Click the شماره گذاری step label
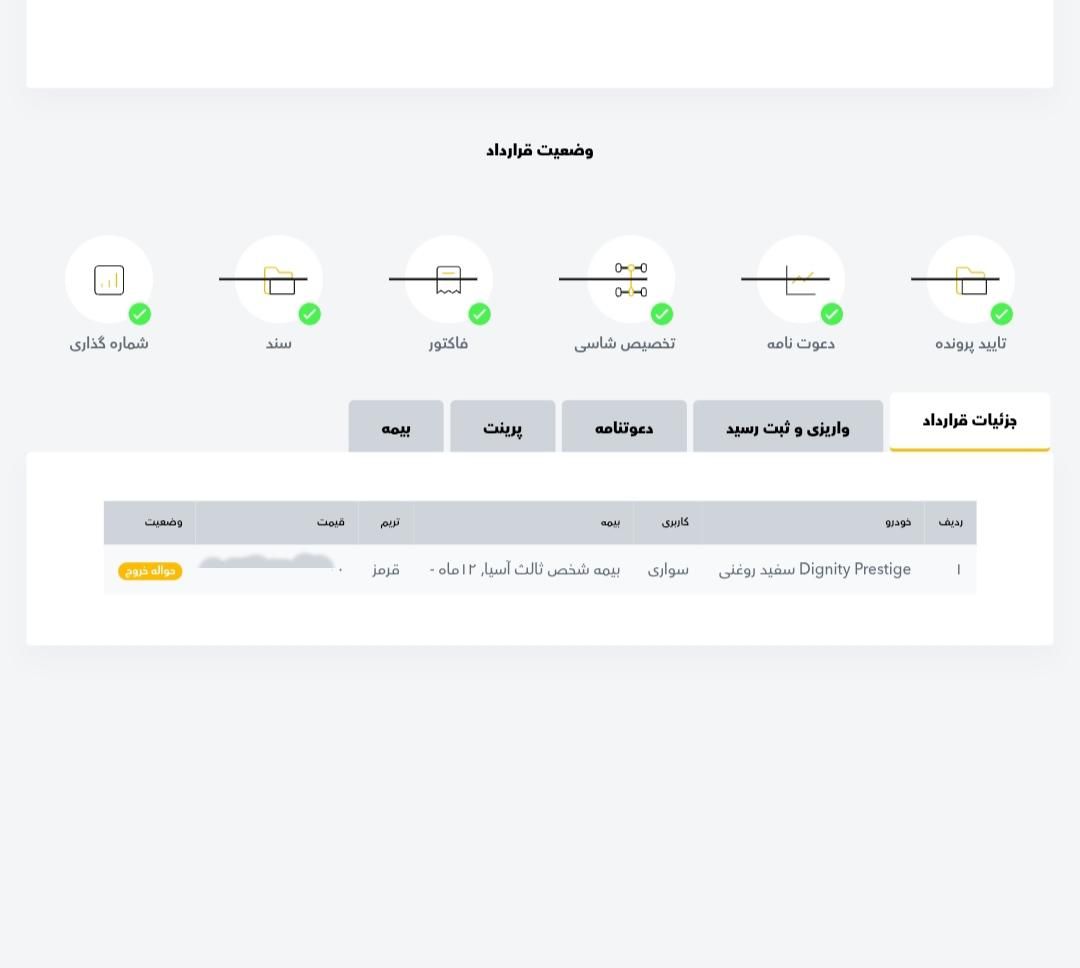 coord(109,343)
